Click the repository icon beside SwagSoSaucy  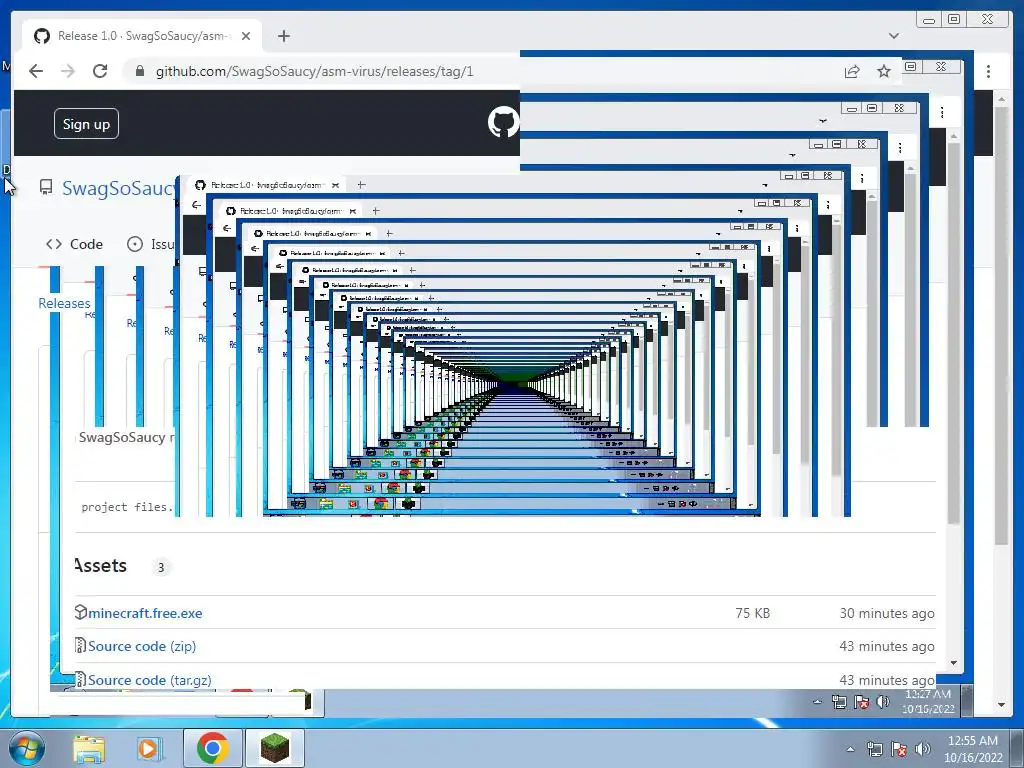pyautogui.click(x=46, y=188)
